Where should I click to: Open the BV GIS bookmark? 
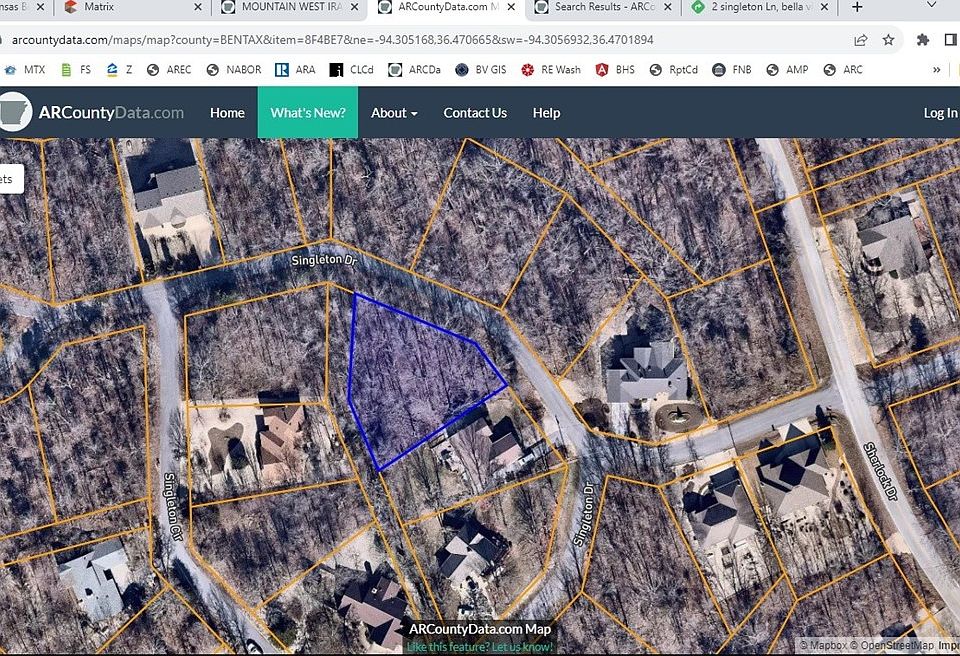pyautogui.click(x=481, y=70)
